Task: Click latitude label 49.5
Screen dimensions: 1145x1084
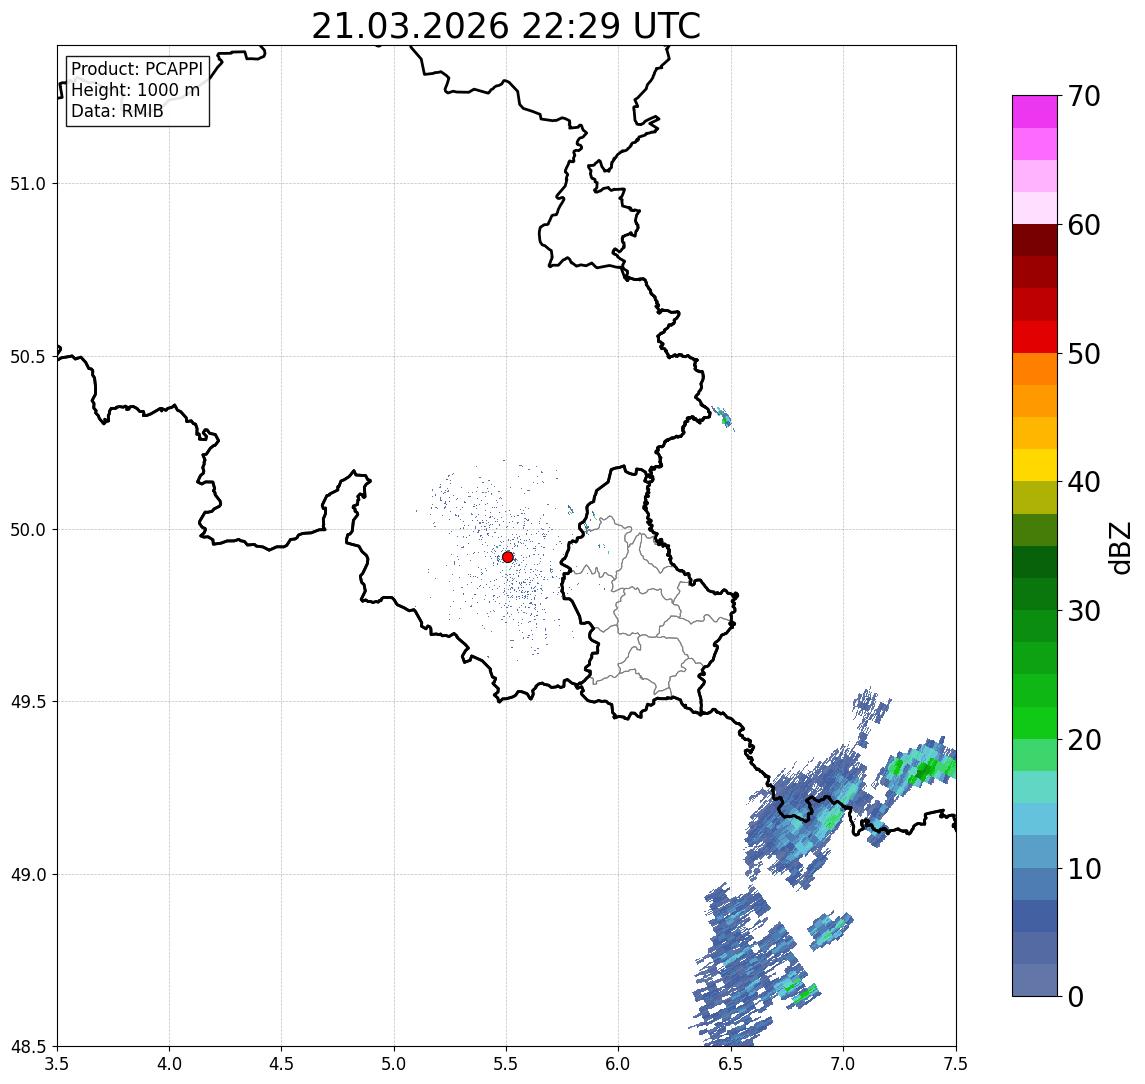Action: click(x=28, y=701)
